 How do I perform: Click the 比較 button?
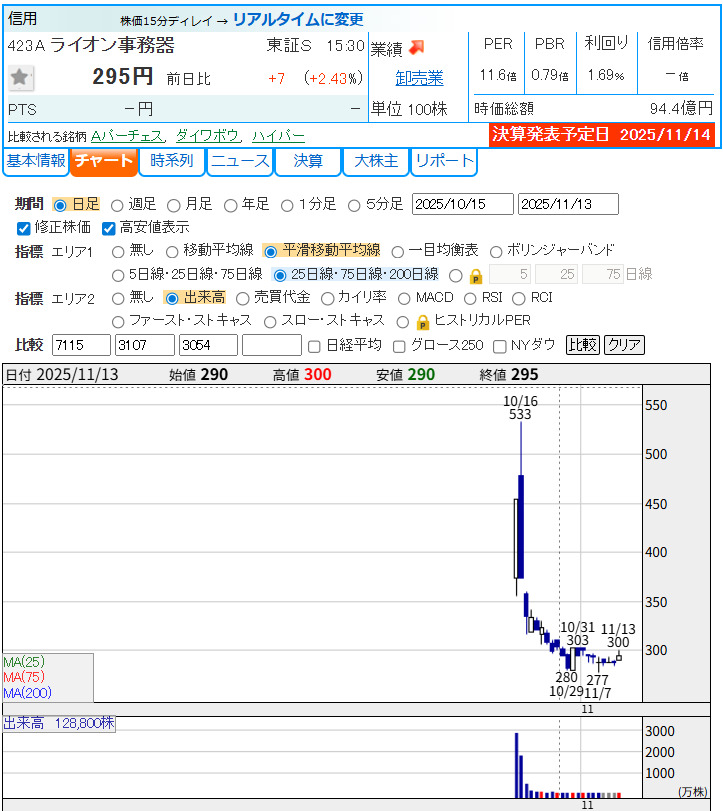point(583,344)
